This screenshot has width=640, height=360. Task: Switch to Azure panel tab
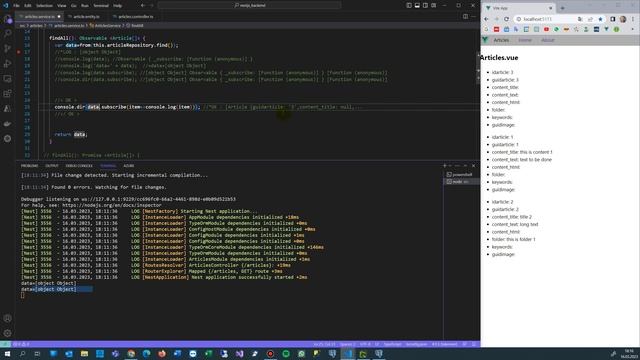pos(129,166)
